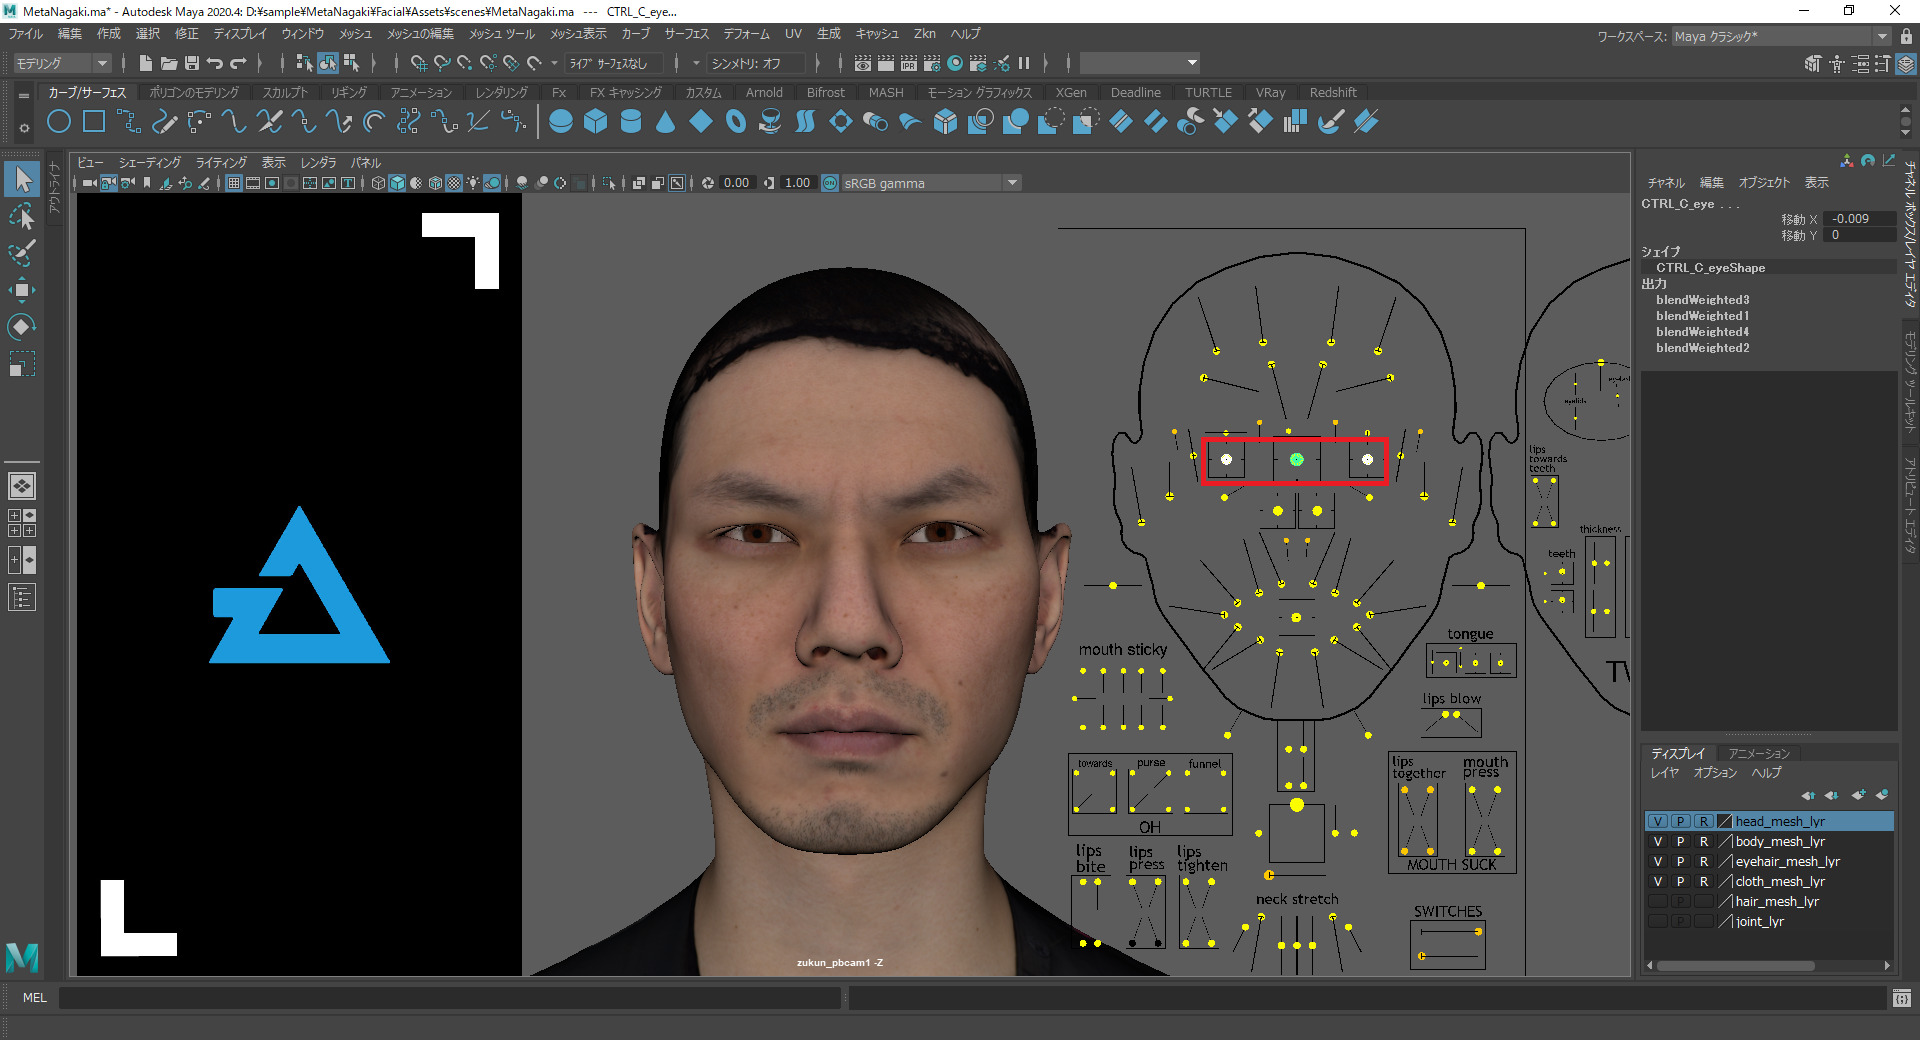Activate the Rotate tool in toolbox
Screen dimensions: 1920x1040
pyautogui.click(x=21, y=327)
